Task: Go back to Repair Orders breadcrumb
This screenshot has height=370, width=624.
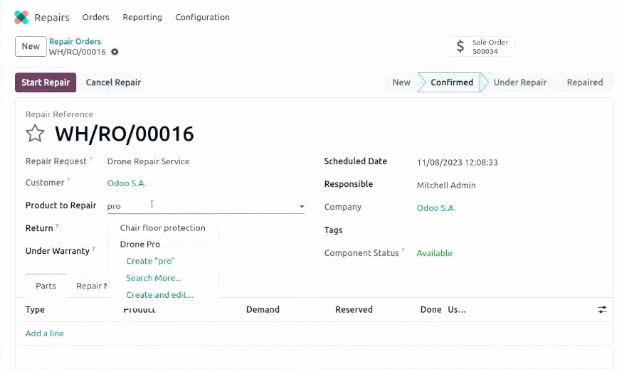Action: click(75, 41)
